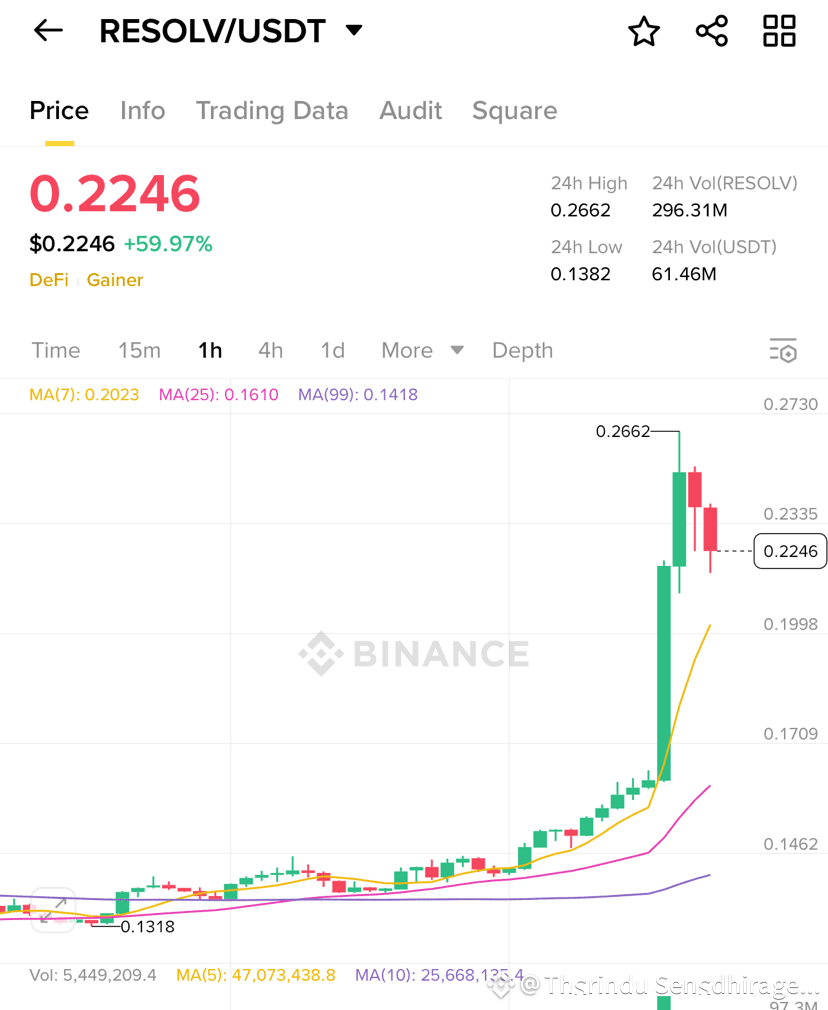
Task: Switch to the Price tab
Action: [x=59, y=111]
